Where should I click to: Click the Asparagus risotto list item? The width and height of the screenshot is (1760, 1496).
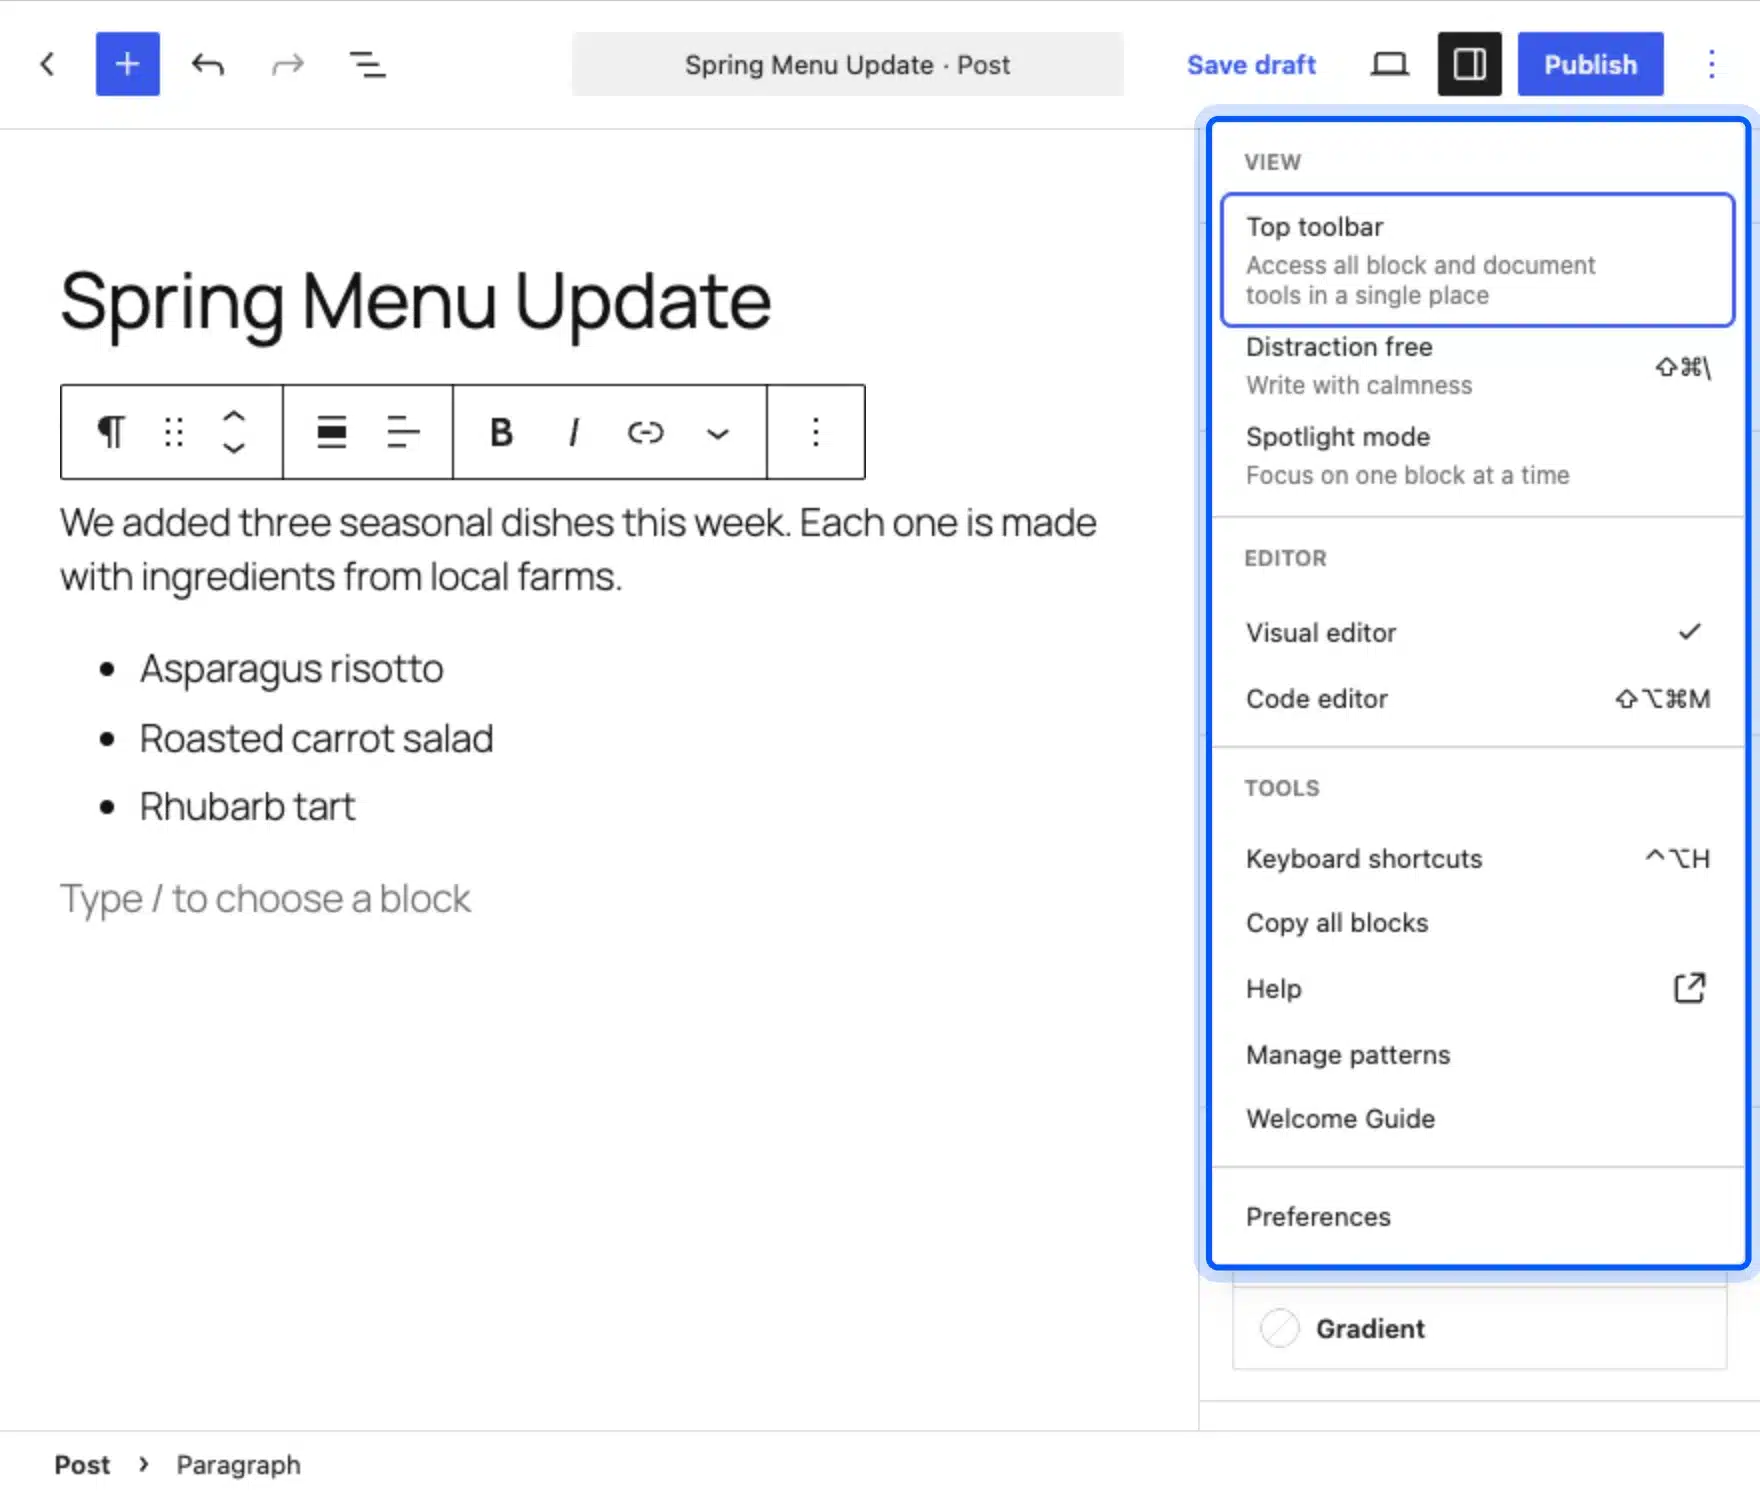(291, 668)
